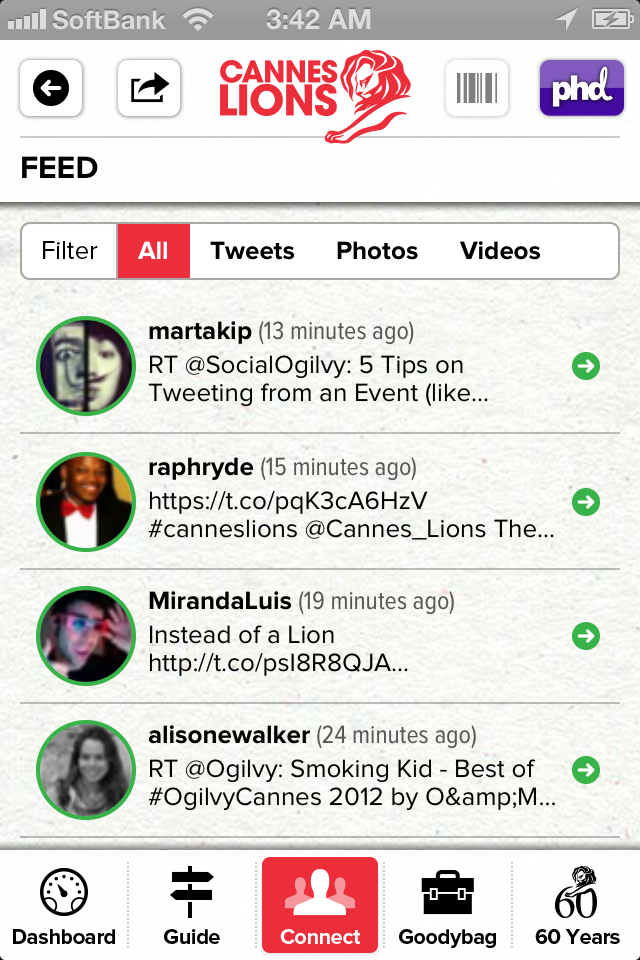The image size is (640, 960).
Task: Select the All filter option
Action: (x=153, y=251)
